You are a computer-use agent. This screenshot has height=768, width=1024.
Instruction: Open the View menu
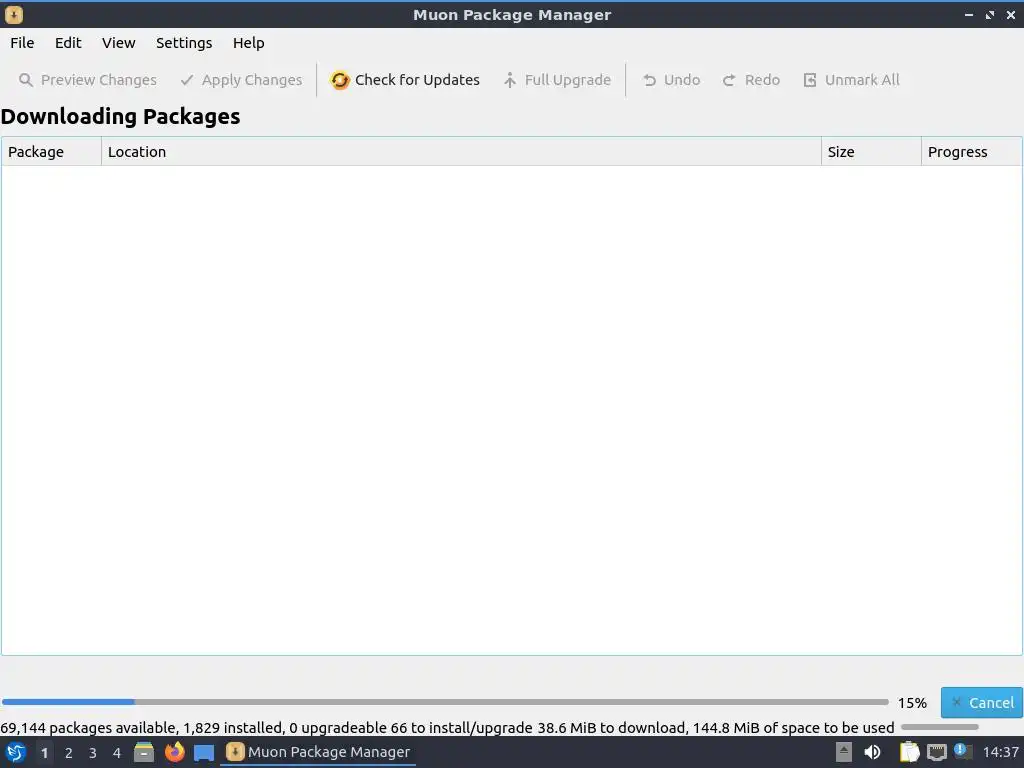[118, 43]
